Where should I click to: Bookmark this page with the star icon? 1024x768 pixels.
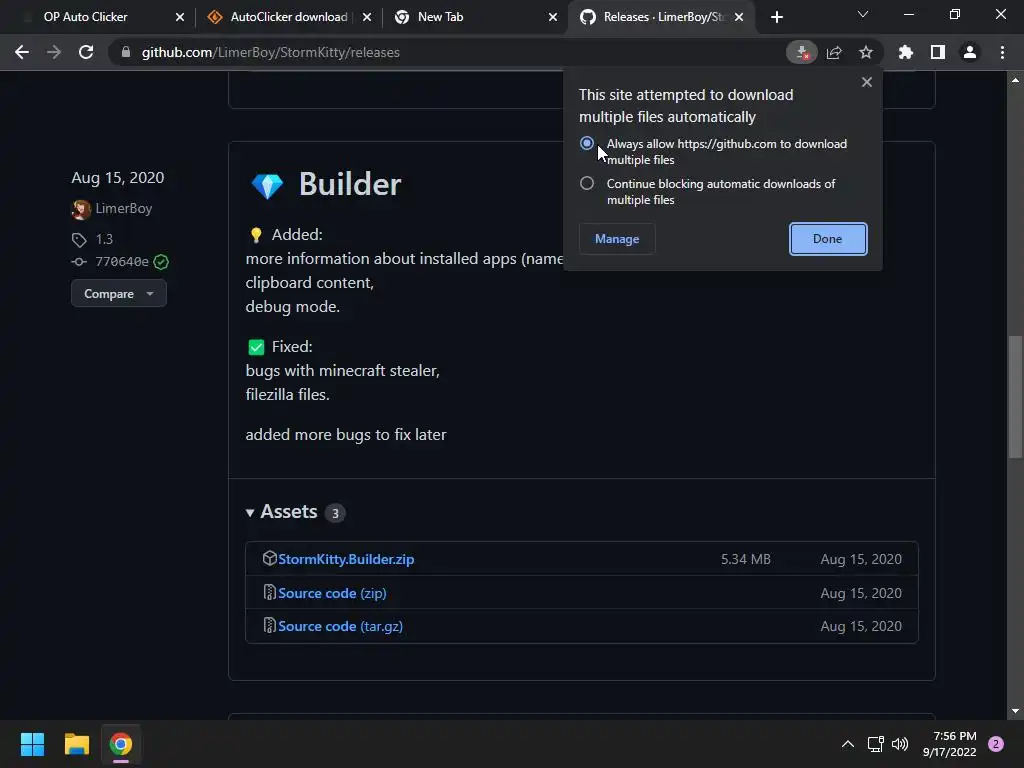pyautogui.click(x=866, y=52)
